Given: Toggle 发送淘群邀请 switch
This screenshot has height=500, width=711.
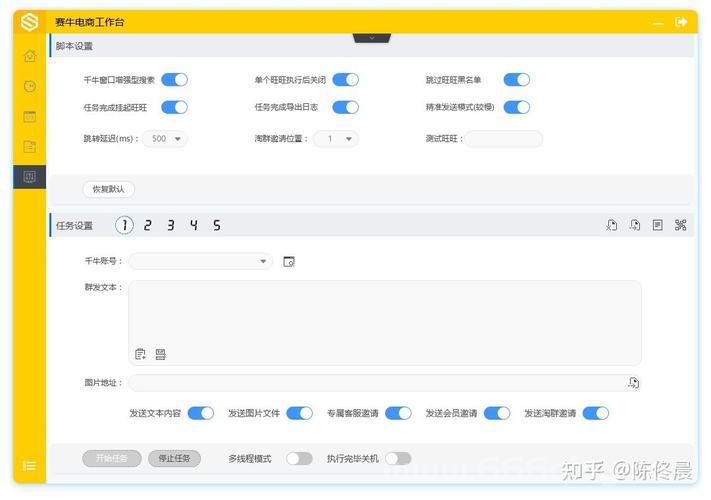Looking at the screenshot, I should [596, 413].
